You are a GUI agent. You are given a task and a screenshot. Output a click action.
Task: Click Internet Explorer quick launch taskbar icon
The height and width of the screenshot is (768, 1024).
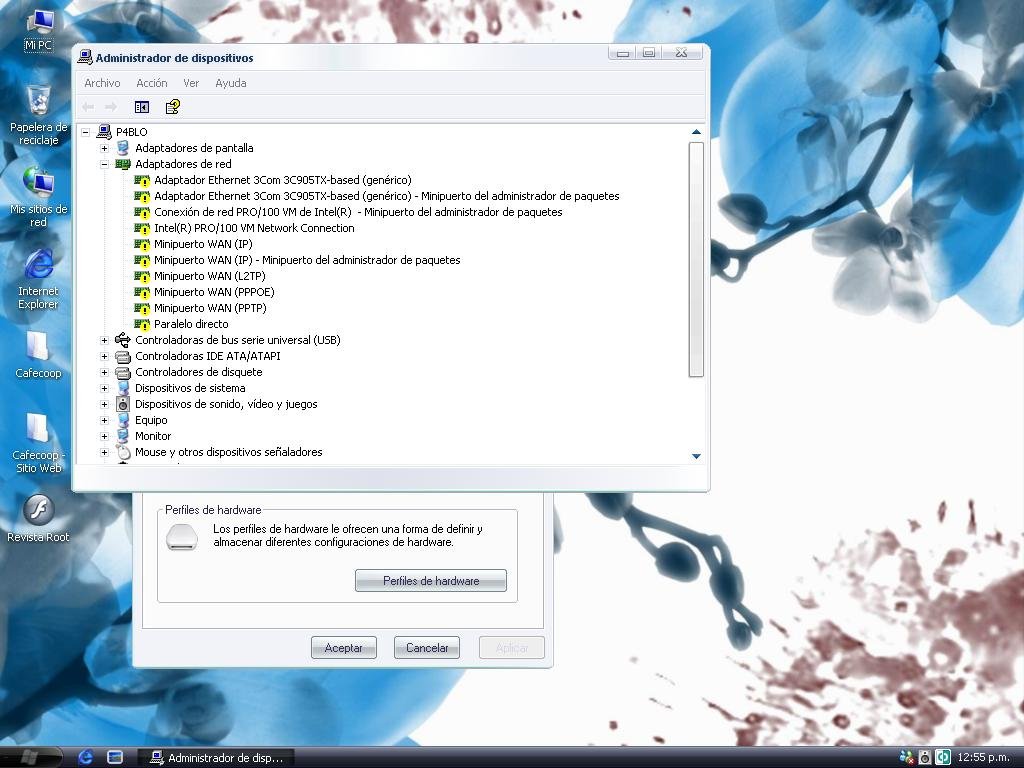point(86,757)
